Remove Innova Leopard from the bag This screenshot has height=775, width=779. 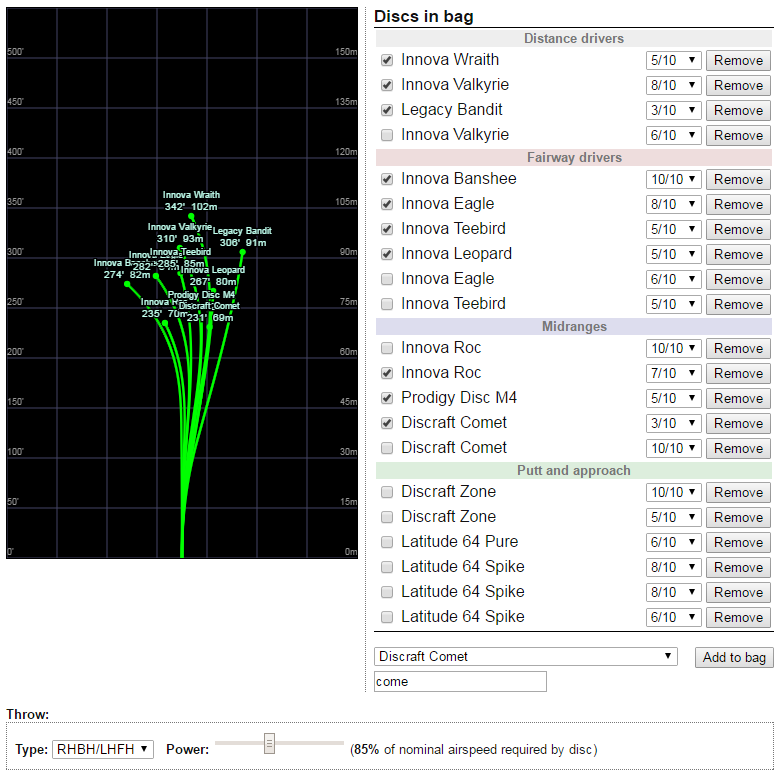(738, 254)
